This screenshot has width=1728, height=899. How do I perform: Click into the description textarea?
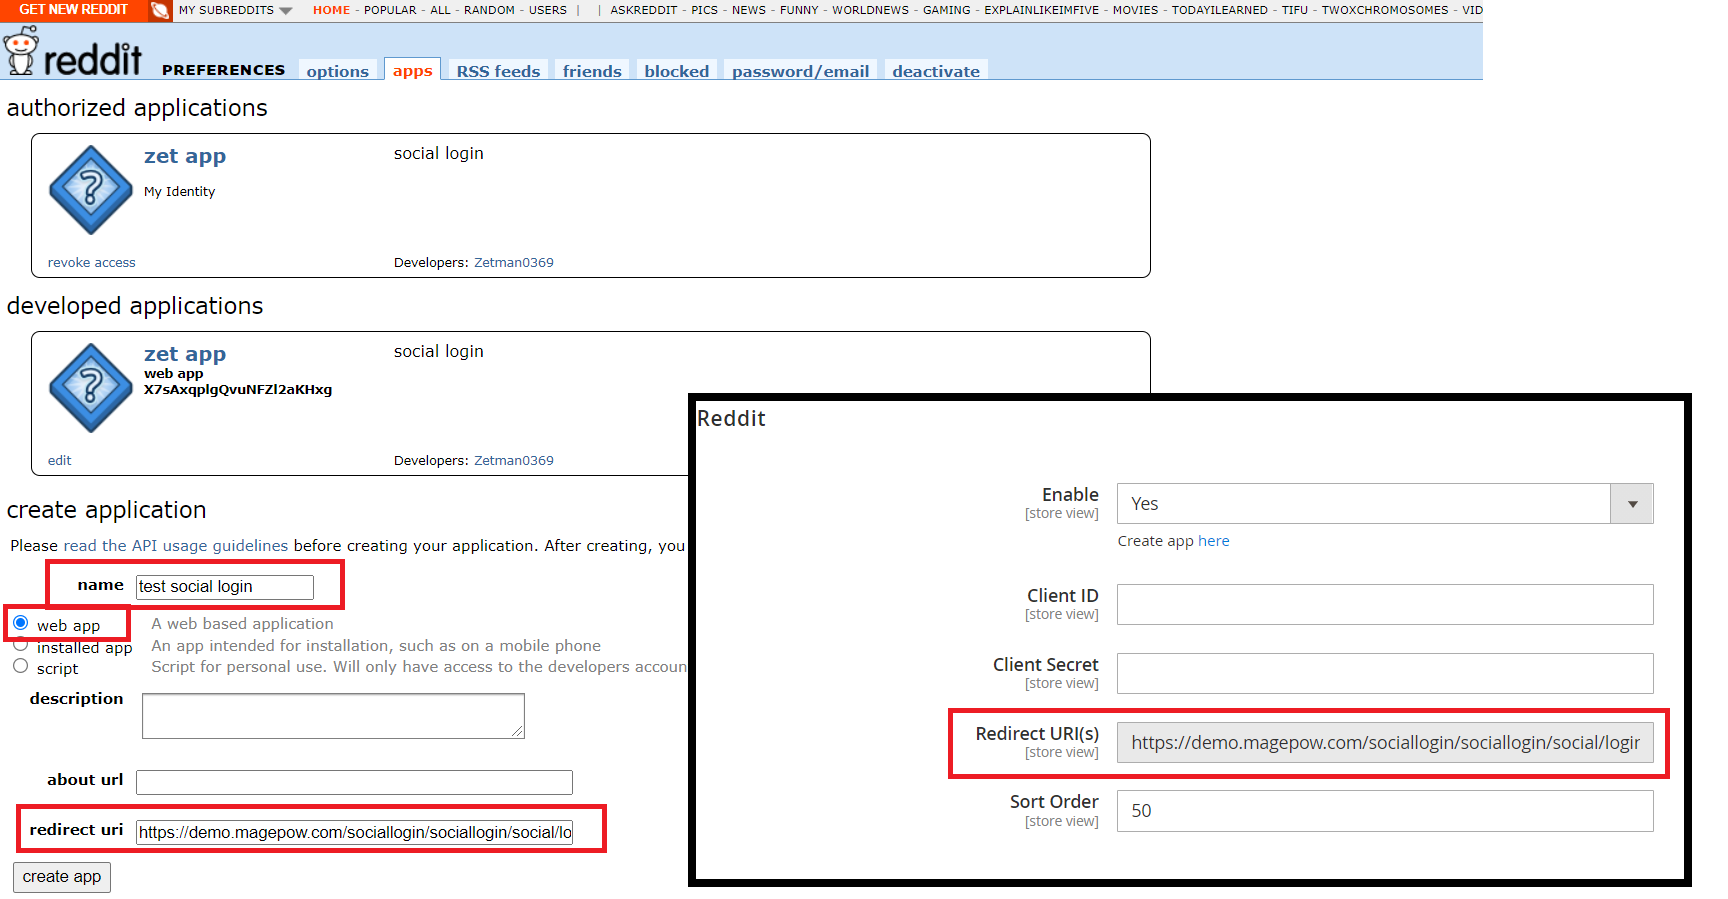[333, 716]
